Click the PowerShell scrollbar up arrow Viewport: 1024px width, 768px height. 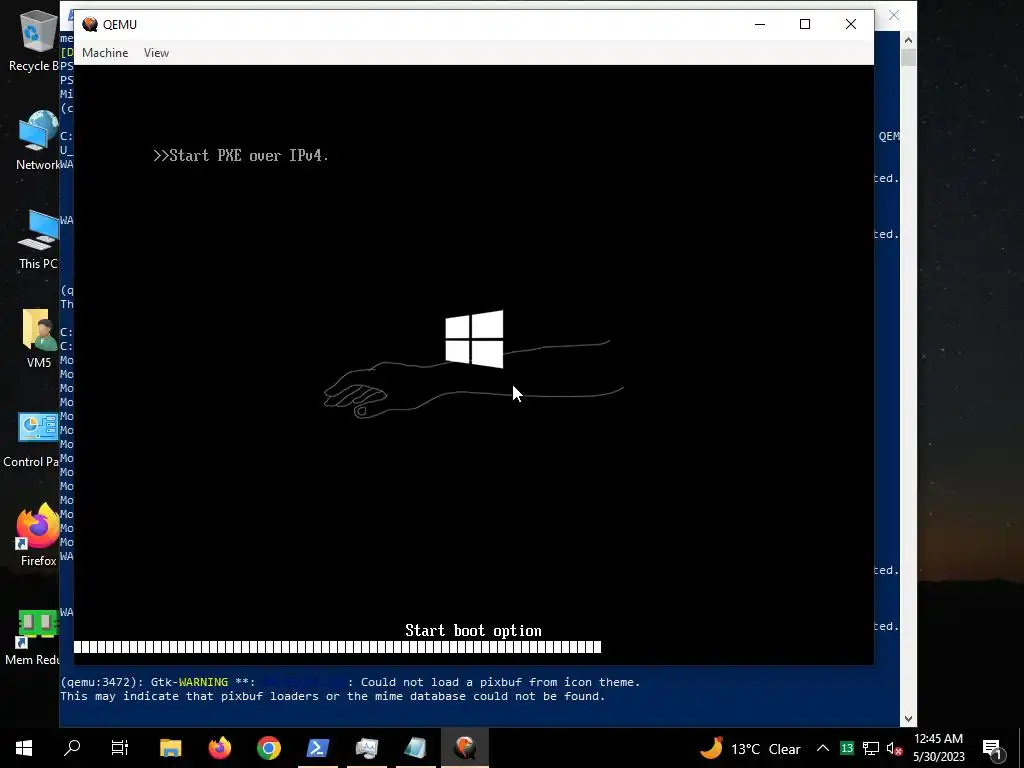(x=908, y=40)
